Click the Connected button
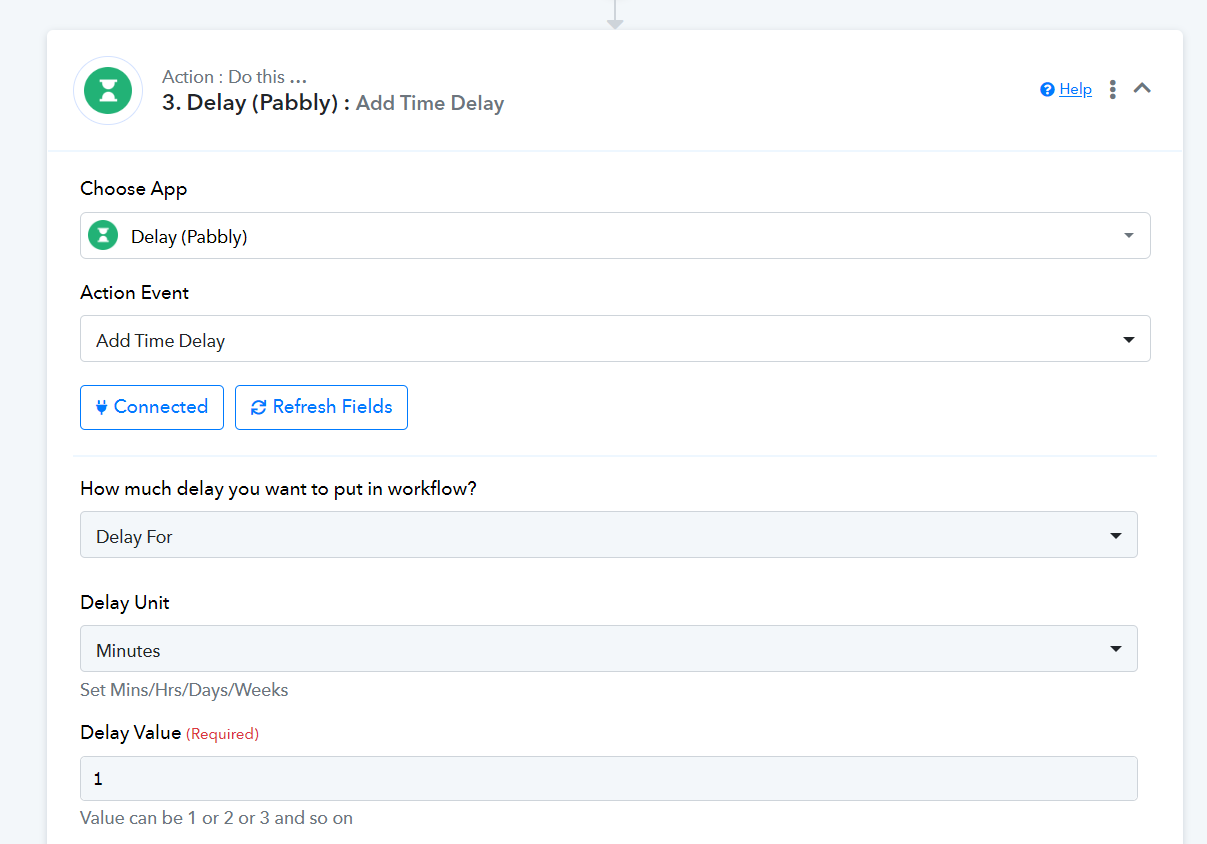The width and height of the screenshot is (1207, 844). (x=152, y=407)
